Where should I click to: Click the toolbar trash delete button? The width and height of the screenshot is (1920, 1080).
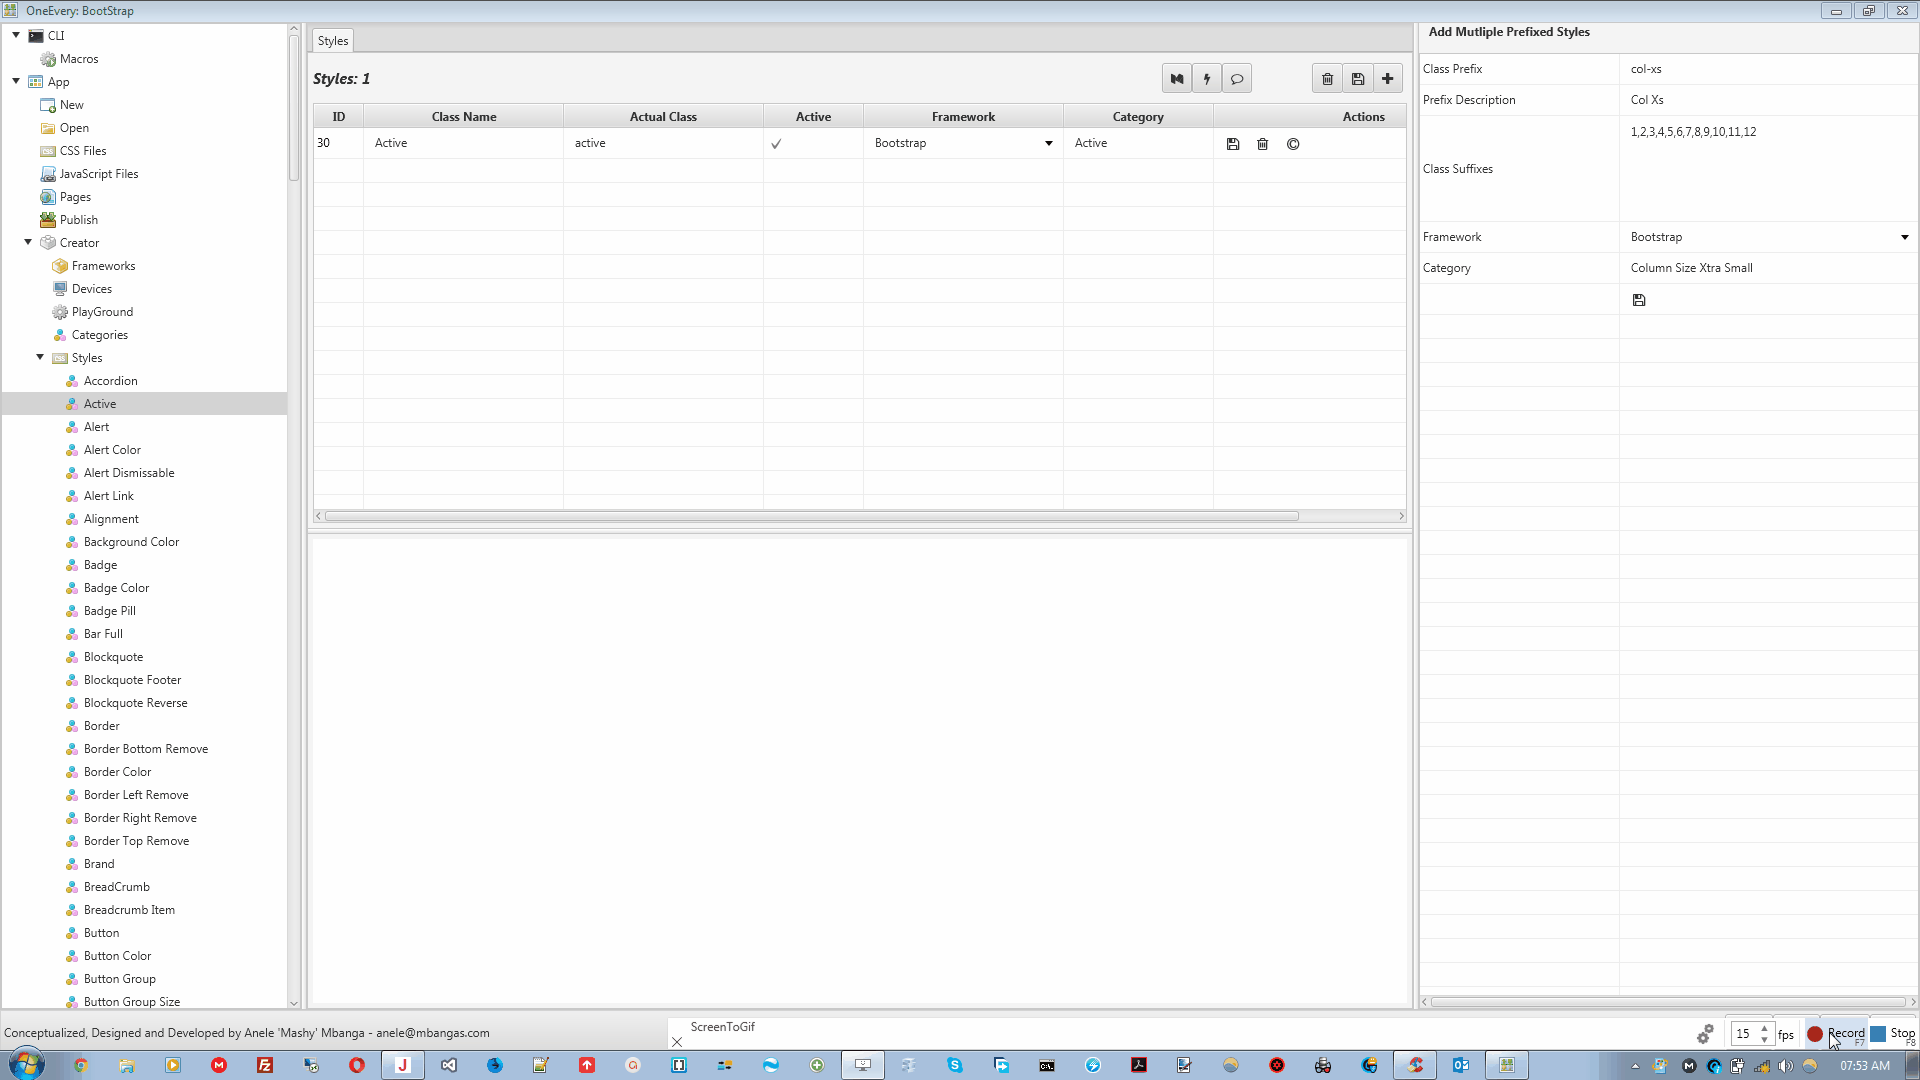coord(1327,79)
